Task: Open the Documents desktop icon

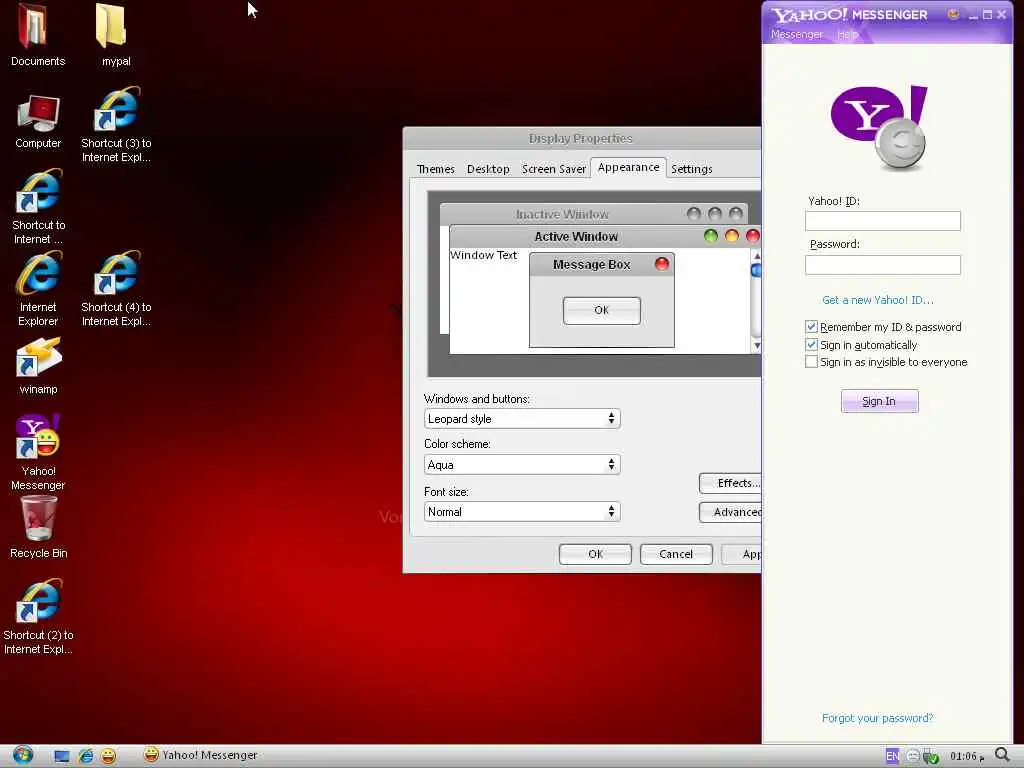Action: (x=37, y=35)
